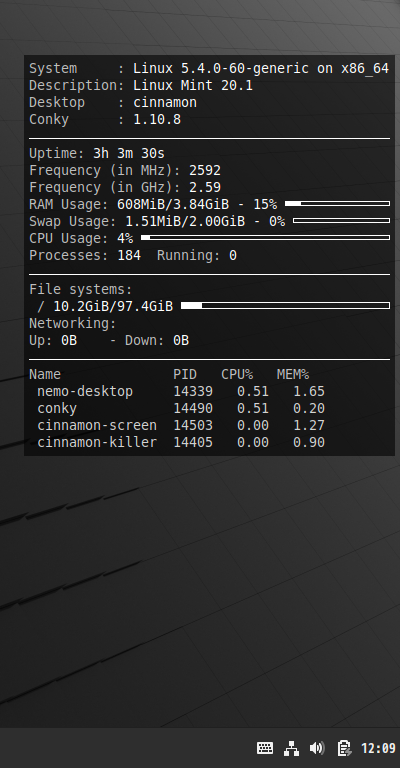The image size is (400, 768).
Task: Click PID 14339 in the process list
Action: 193,391
